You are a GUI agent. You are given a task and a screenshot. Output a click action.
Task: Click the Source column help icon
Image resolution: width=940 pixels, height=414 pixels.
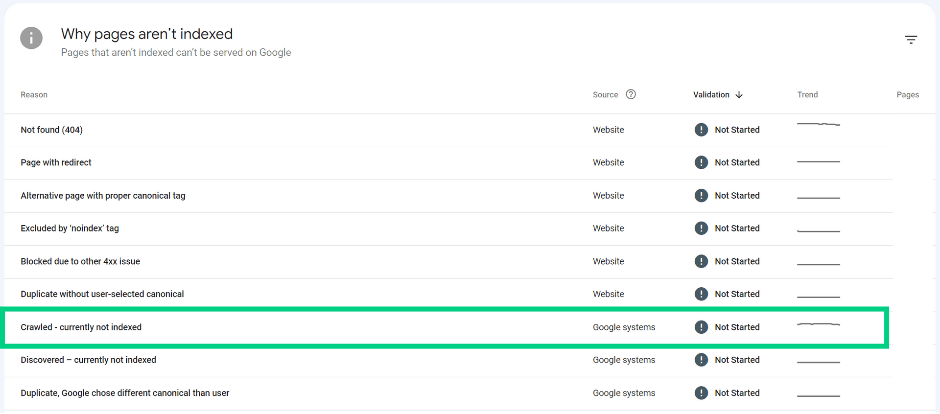click(x=631, y=94)
